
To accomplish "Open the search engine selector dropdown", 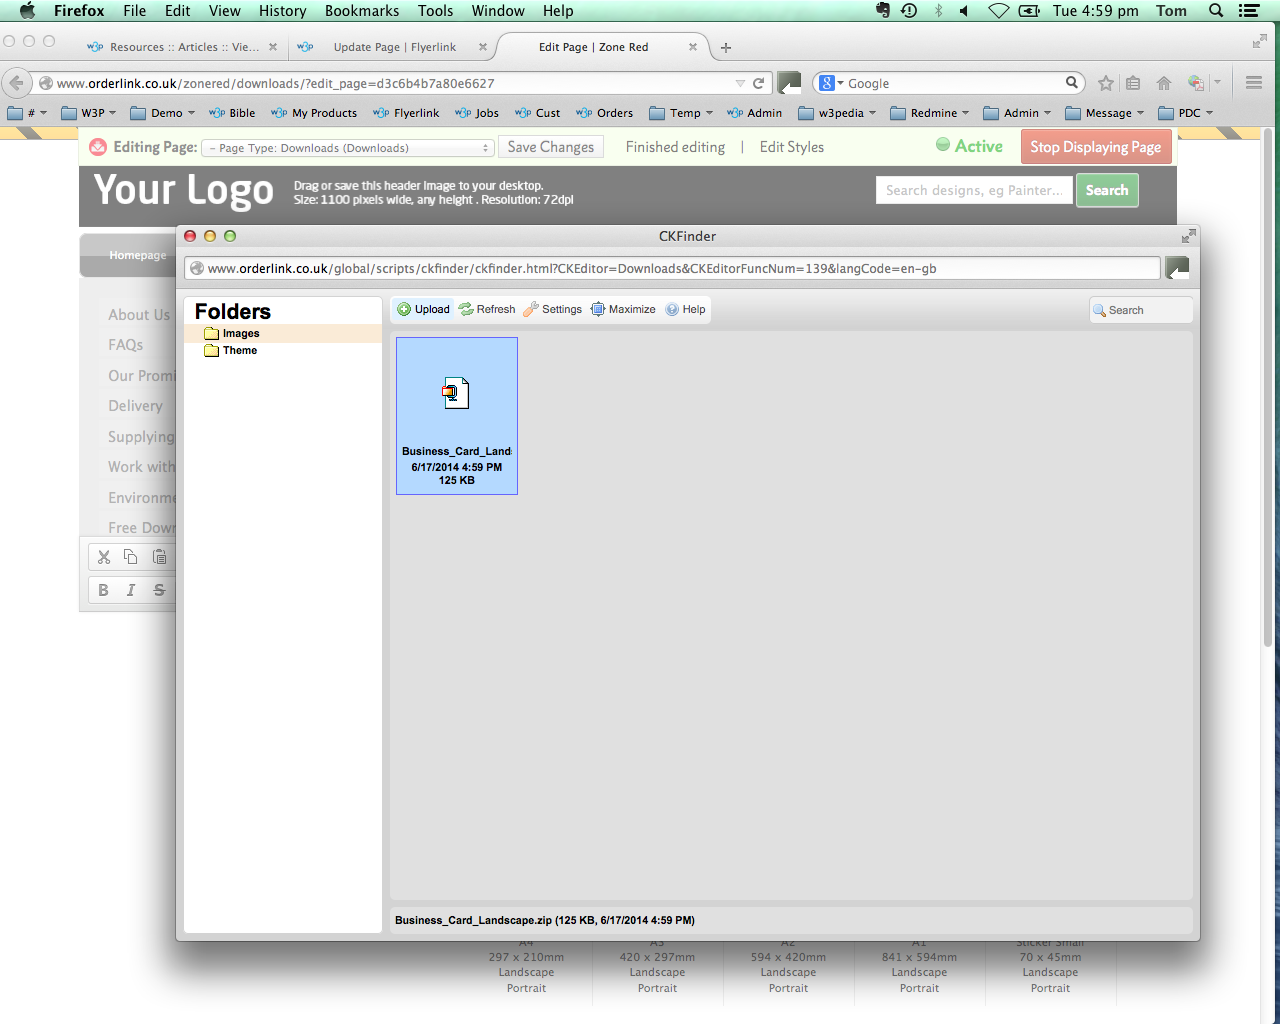I will coord(832,83).
